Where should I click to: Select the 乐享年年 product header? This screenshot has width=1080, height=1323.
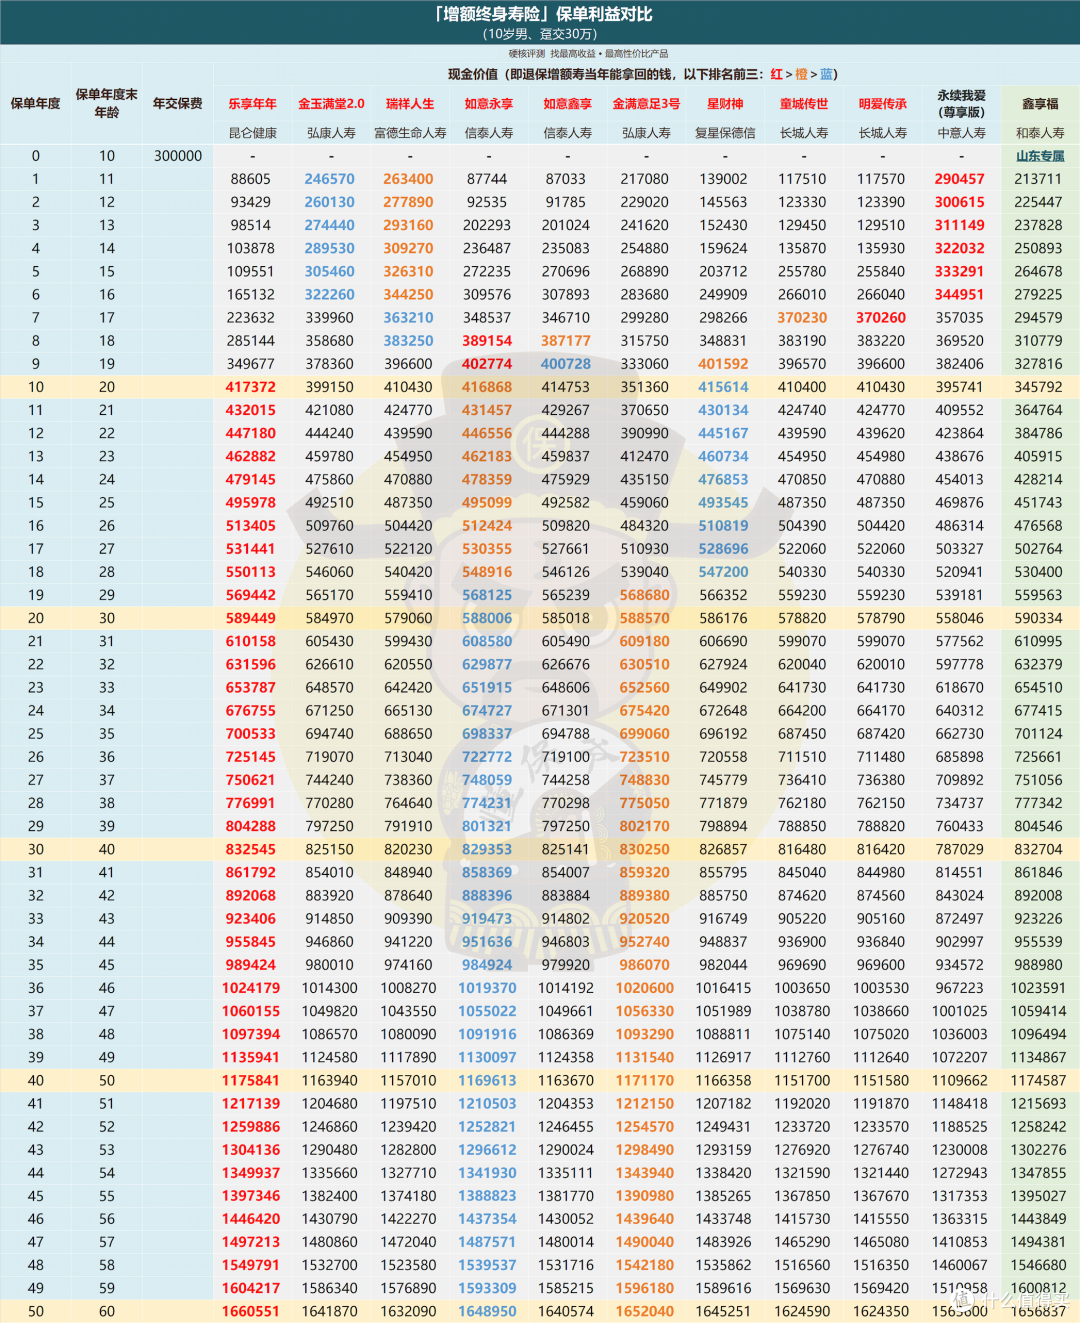coord(252,104)
